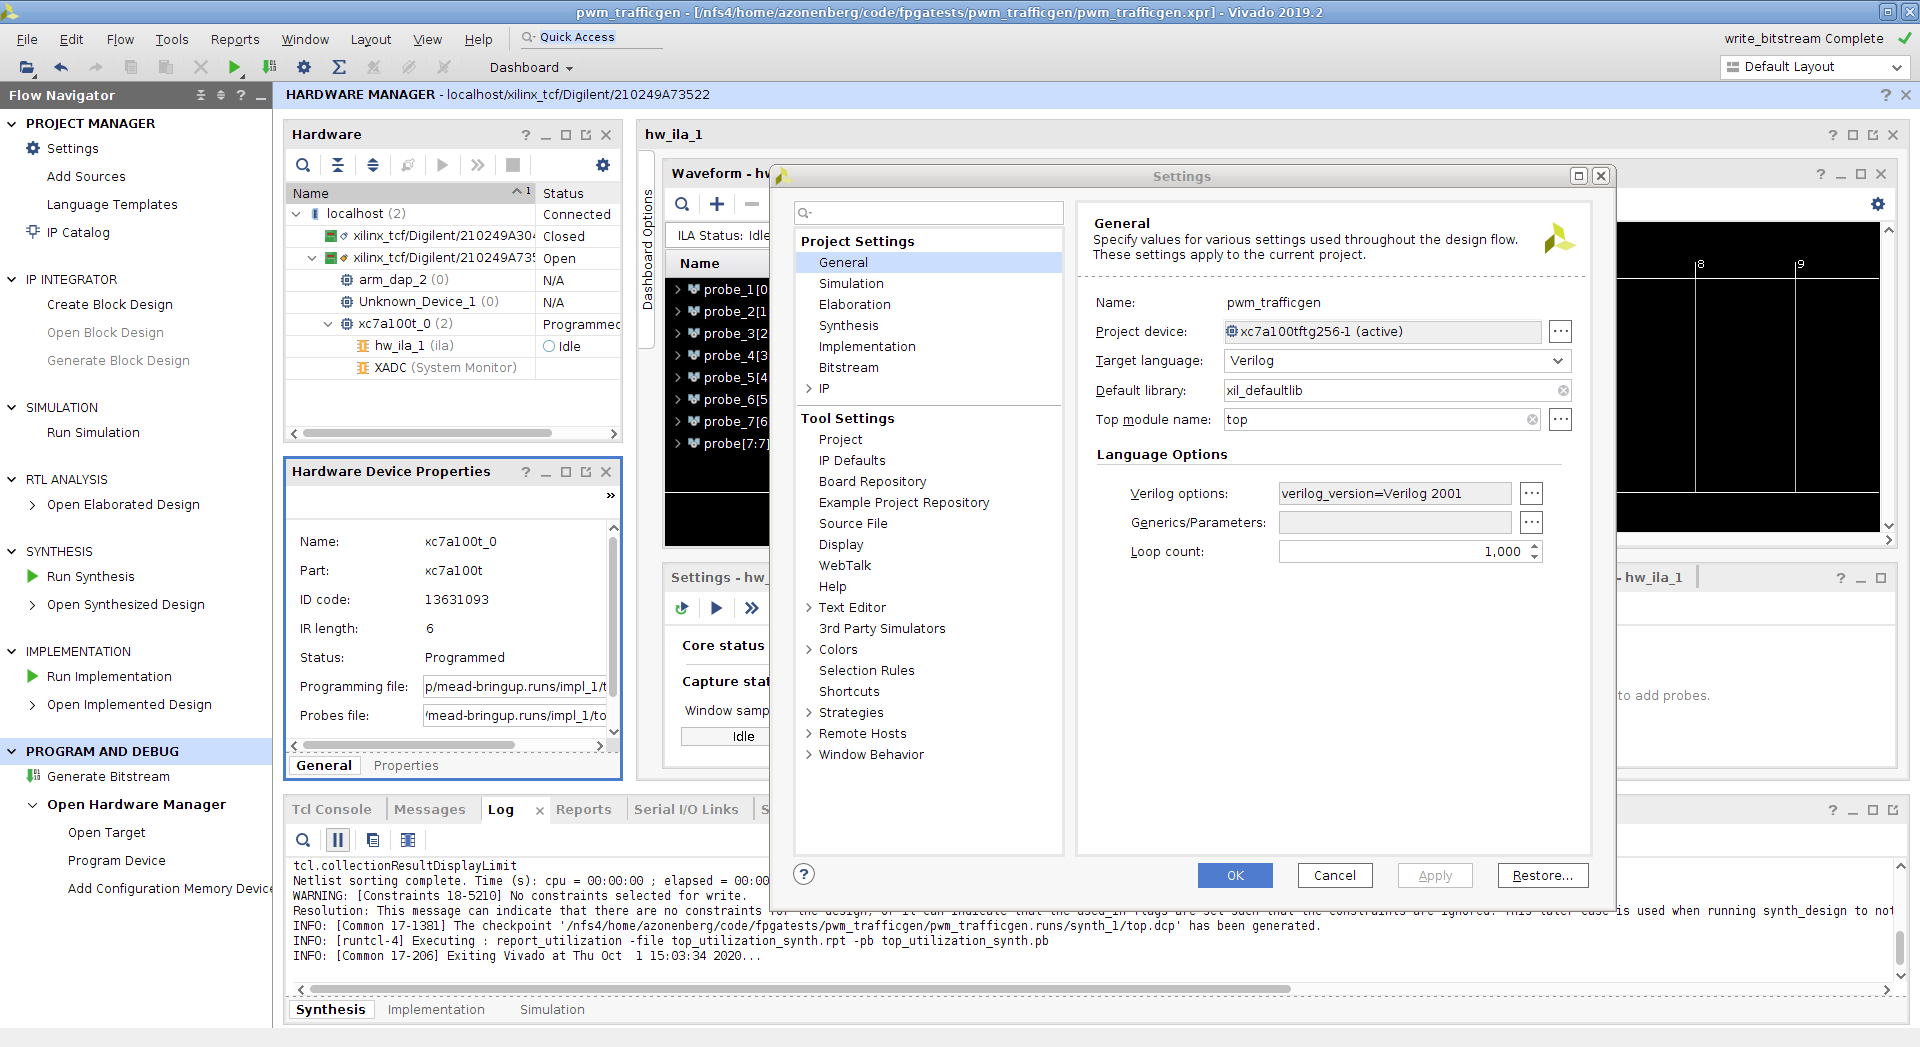Click Run trigger arrow in Hardware panel
Viewport: 1920px width, 1047px height.
click(x=442, y=165)
